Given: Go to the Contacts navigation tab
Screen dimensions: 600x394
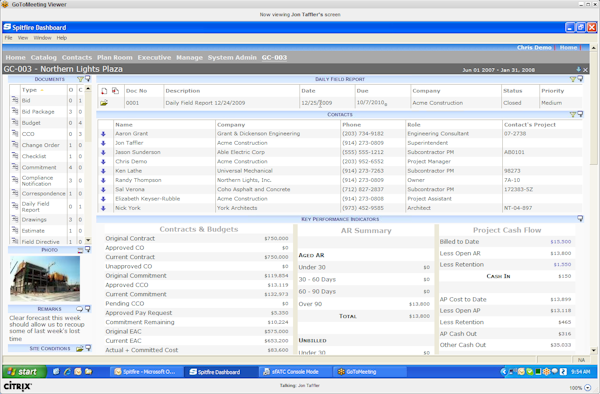Looking at the screenshot, I should pos(77,57).
